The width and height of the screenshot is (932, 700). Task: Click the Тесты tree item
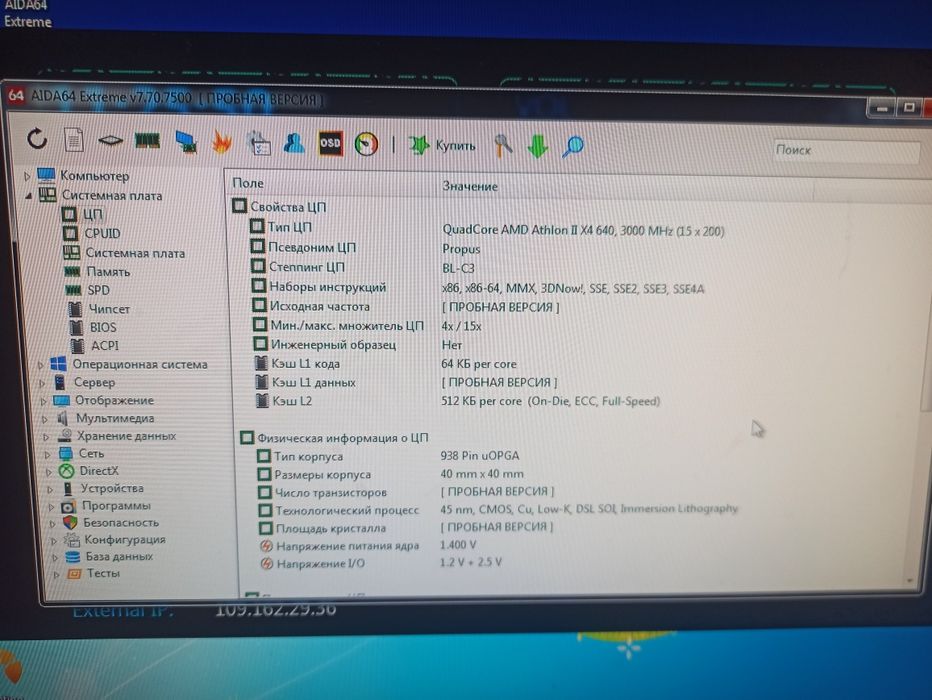103,573
